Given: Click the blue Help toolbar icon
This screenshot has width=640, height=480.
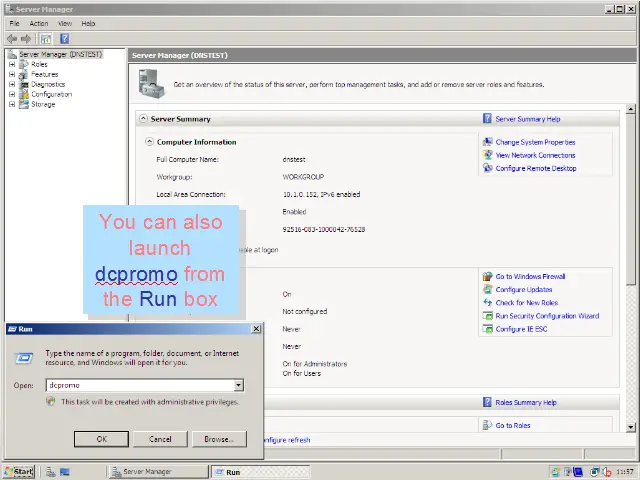Looking at the screenshot, I should 64,39.
